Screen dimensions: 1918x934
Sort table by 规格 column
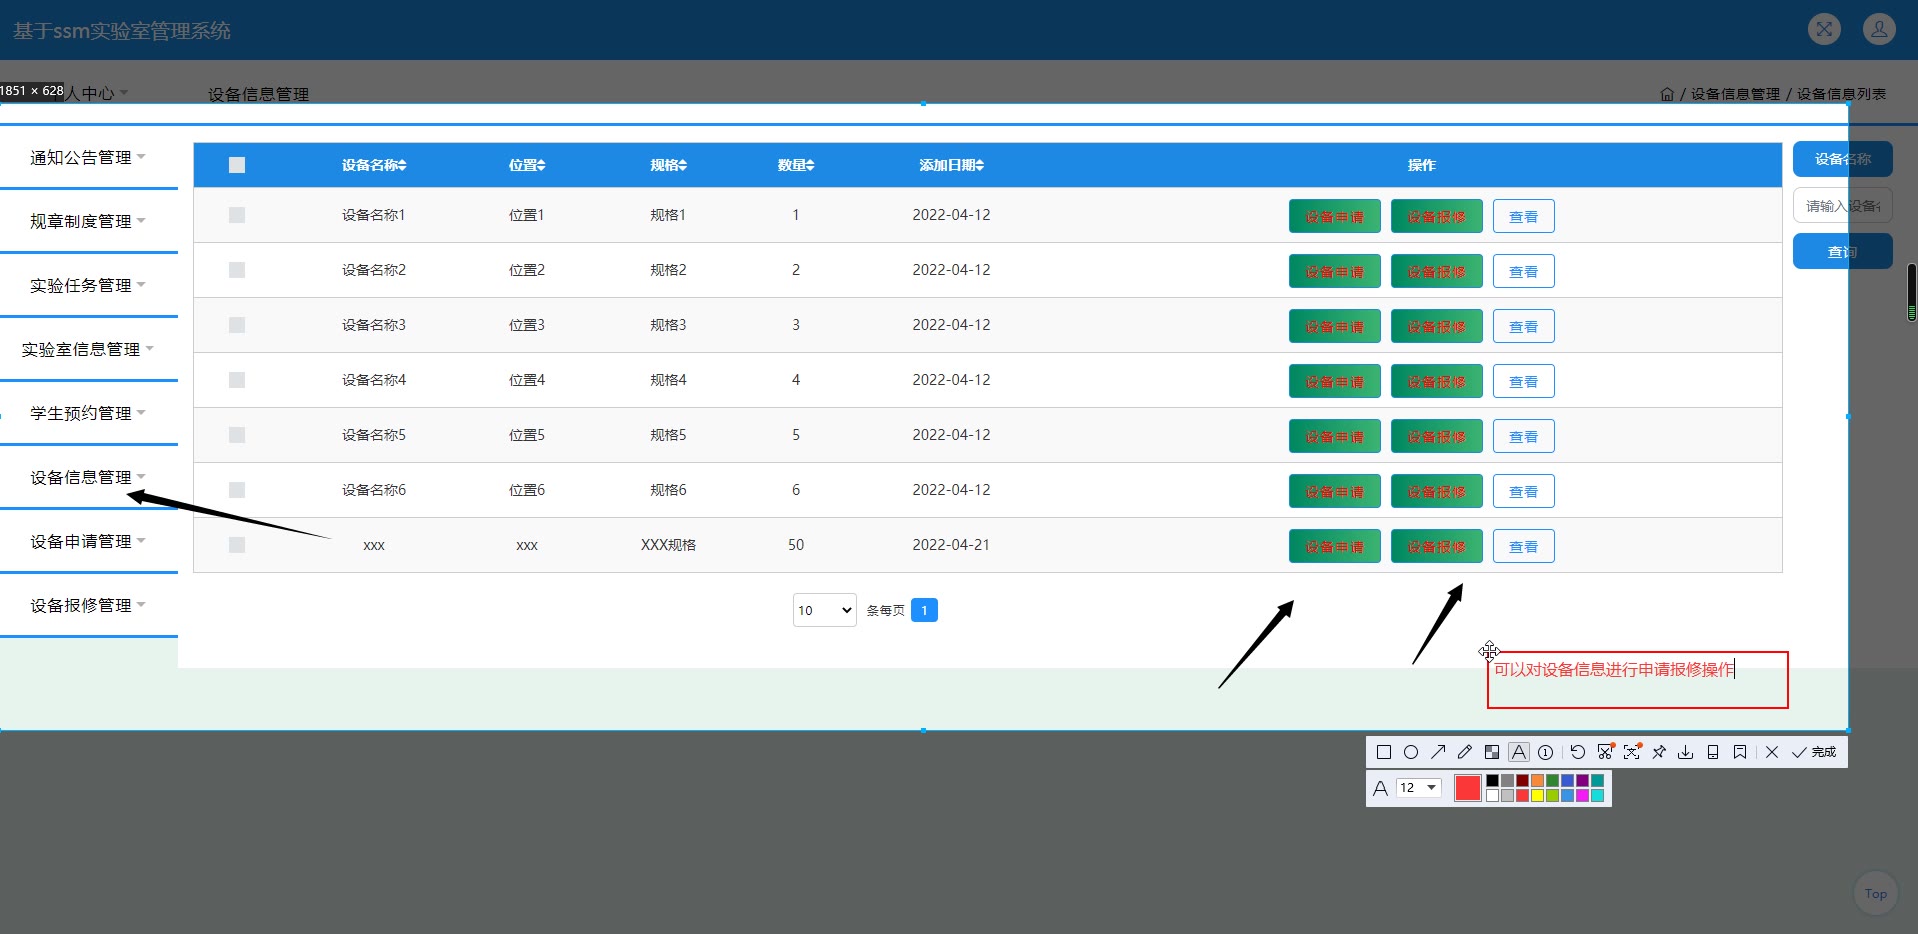coord(669,165)
